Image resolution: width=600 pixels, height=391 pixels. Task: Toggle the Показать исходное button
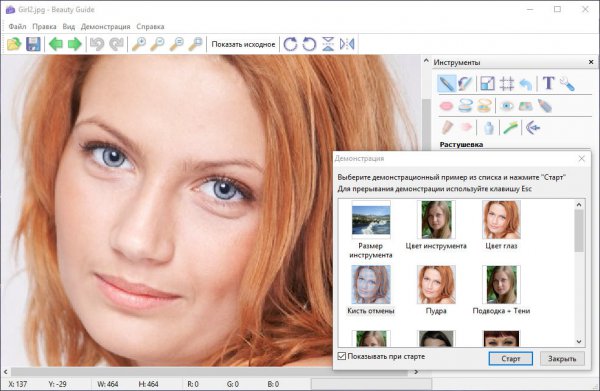click(x=243, y=44)
